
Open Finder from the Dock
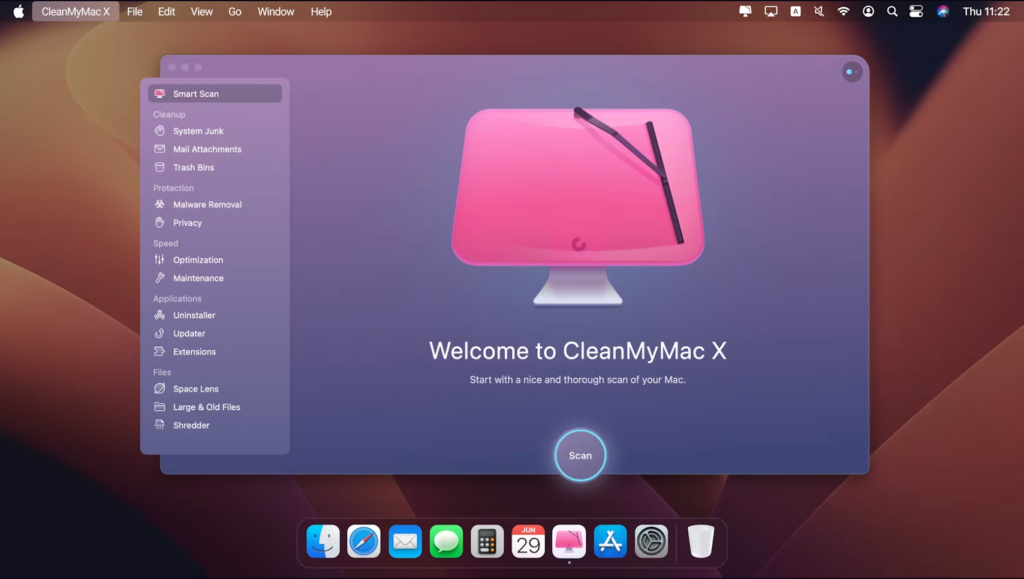[x=323, y=541]
